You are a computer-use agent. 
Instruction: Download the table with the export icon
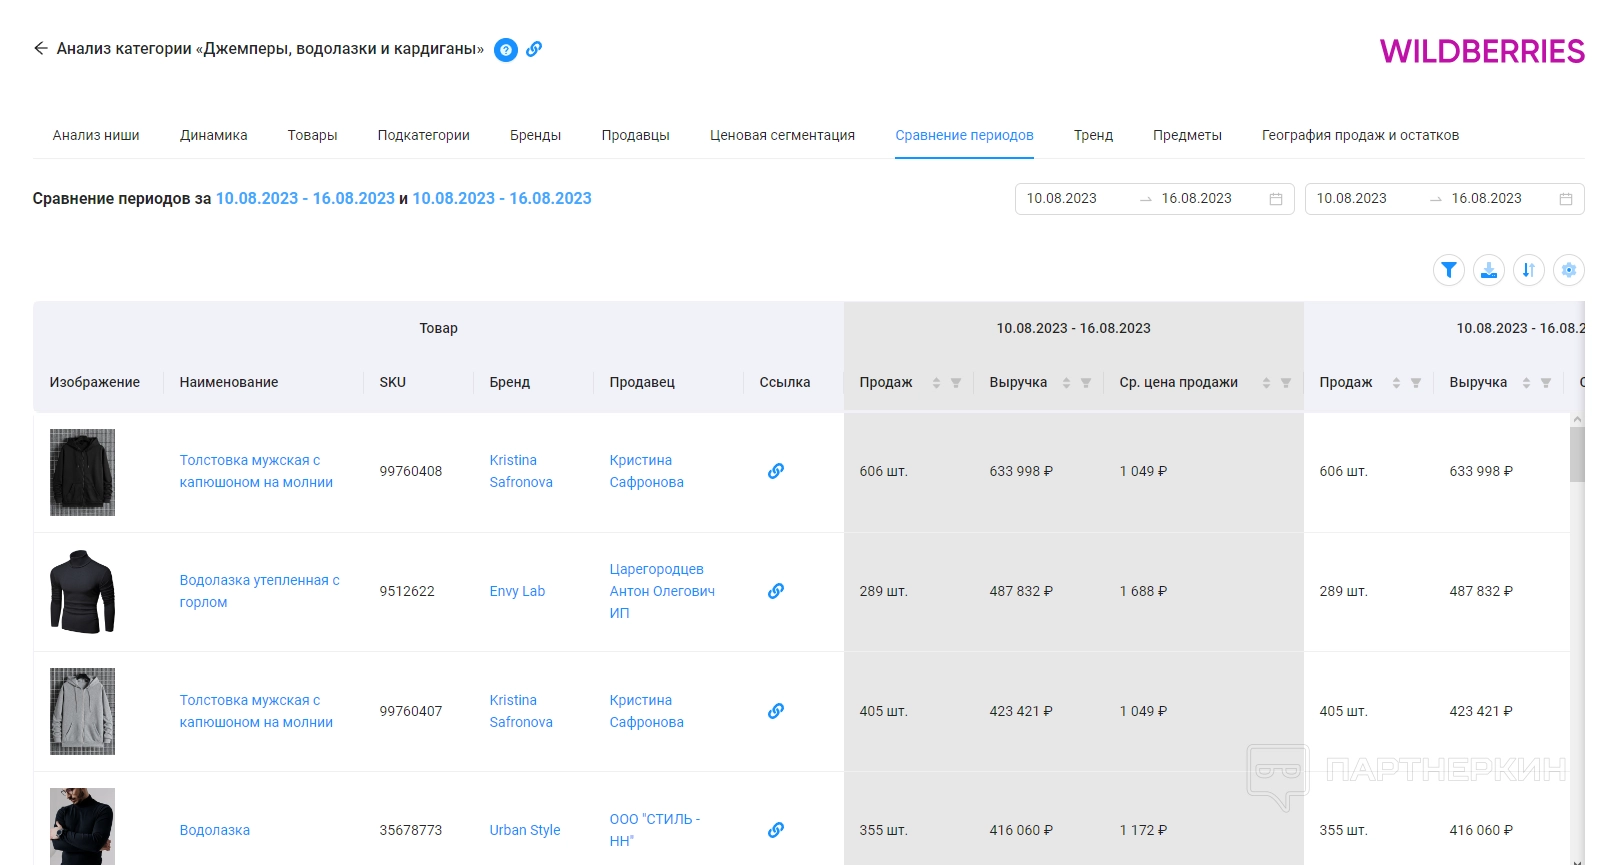pos(1488,270)
